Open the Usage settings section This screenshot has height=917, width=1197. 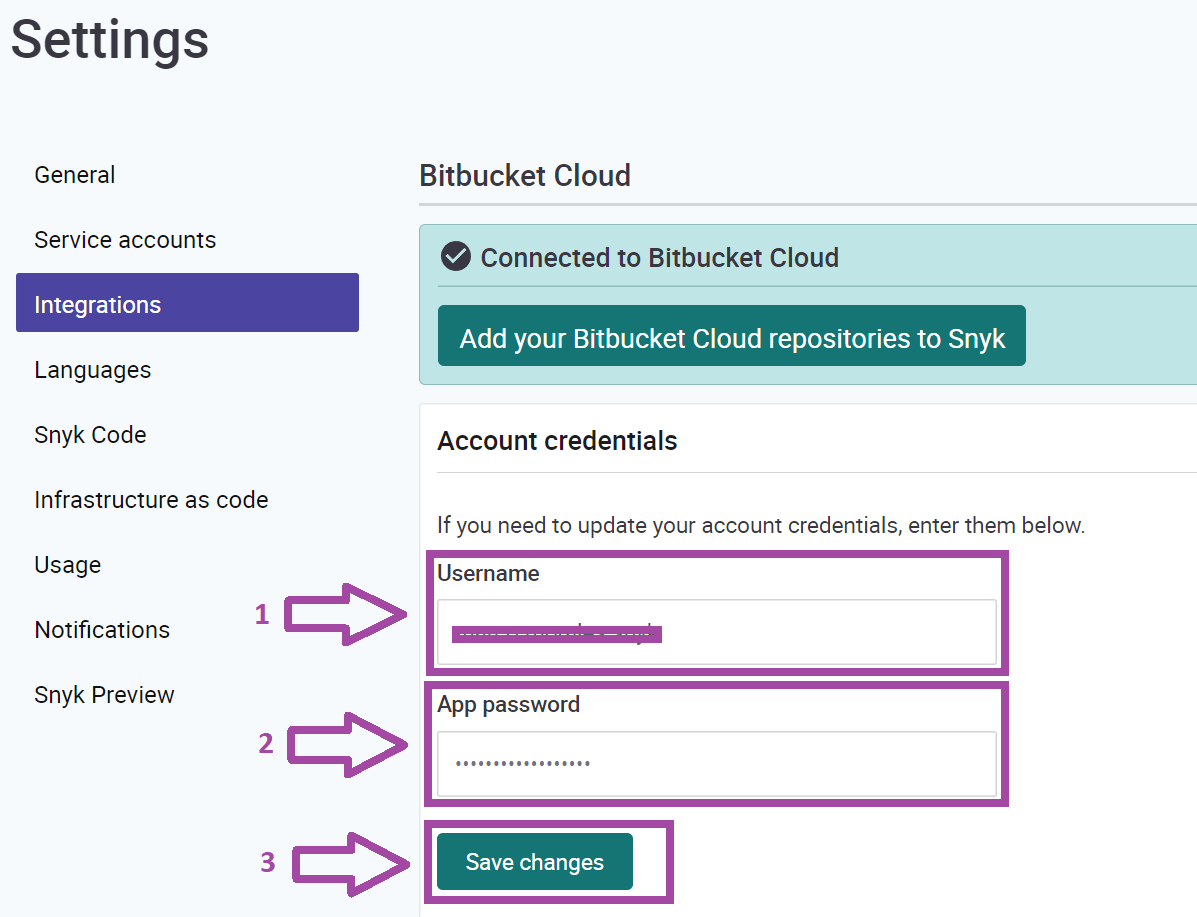67,564
